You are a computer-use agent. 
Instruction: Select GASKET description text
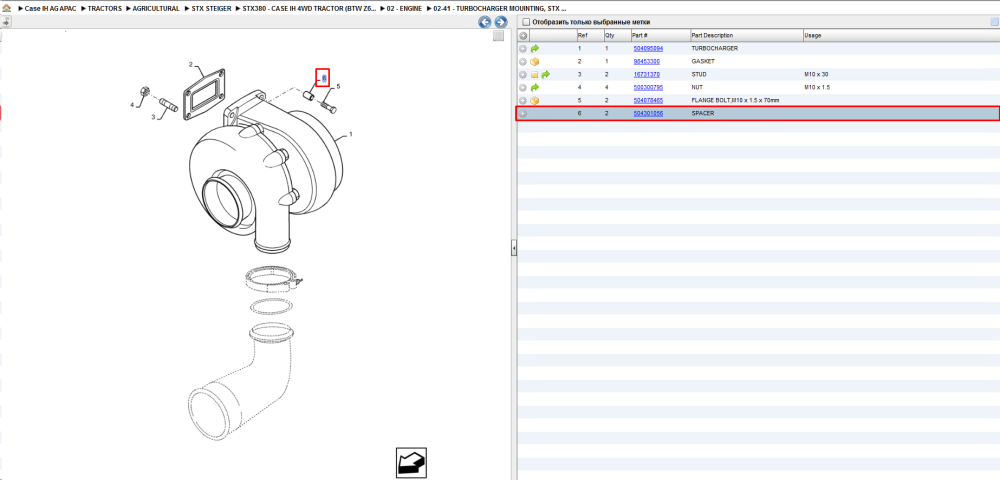(703, 62)
